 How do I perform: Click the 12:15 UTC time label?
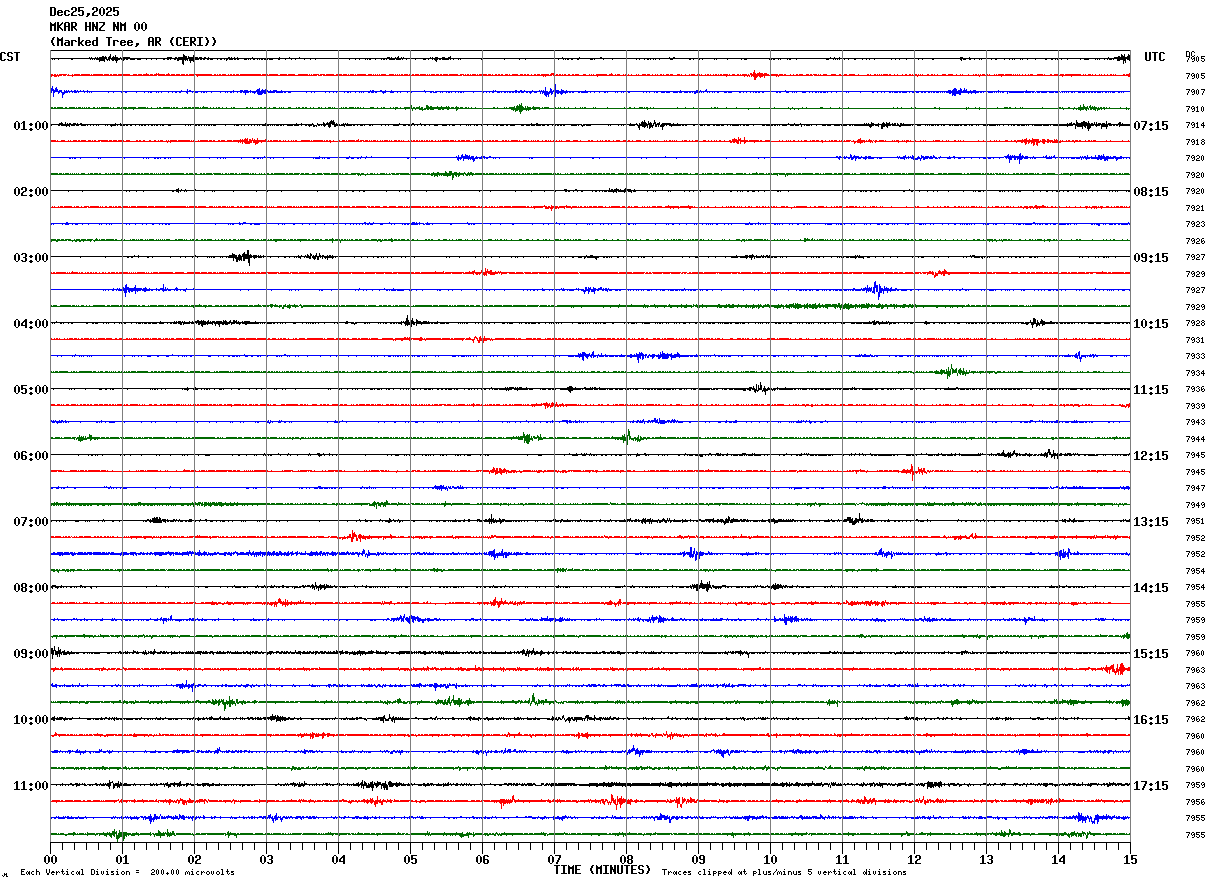1150,456
